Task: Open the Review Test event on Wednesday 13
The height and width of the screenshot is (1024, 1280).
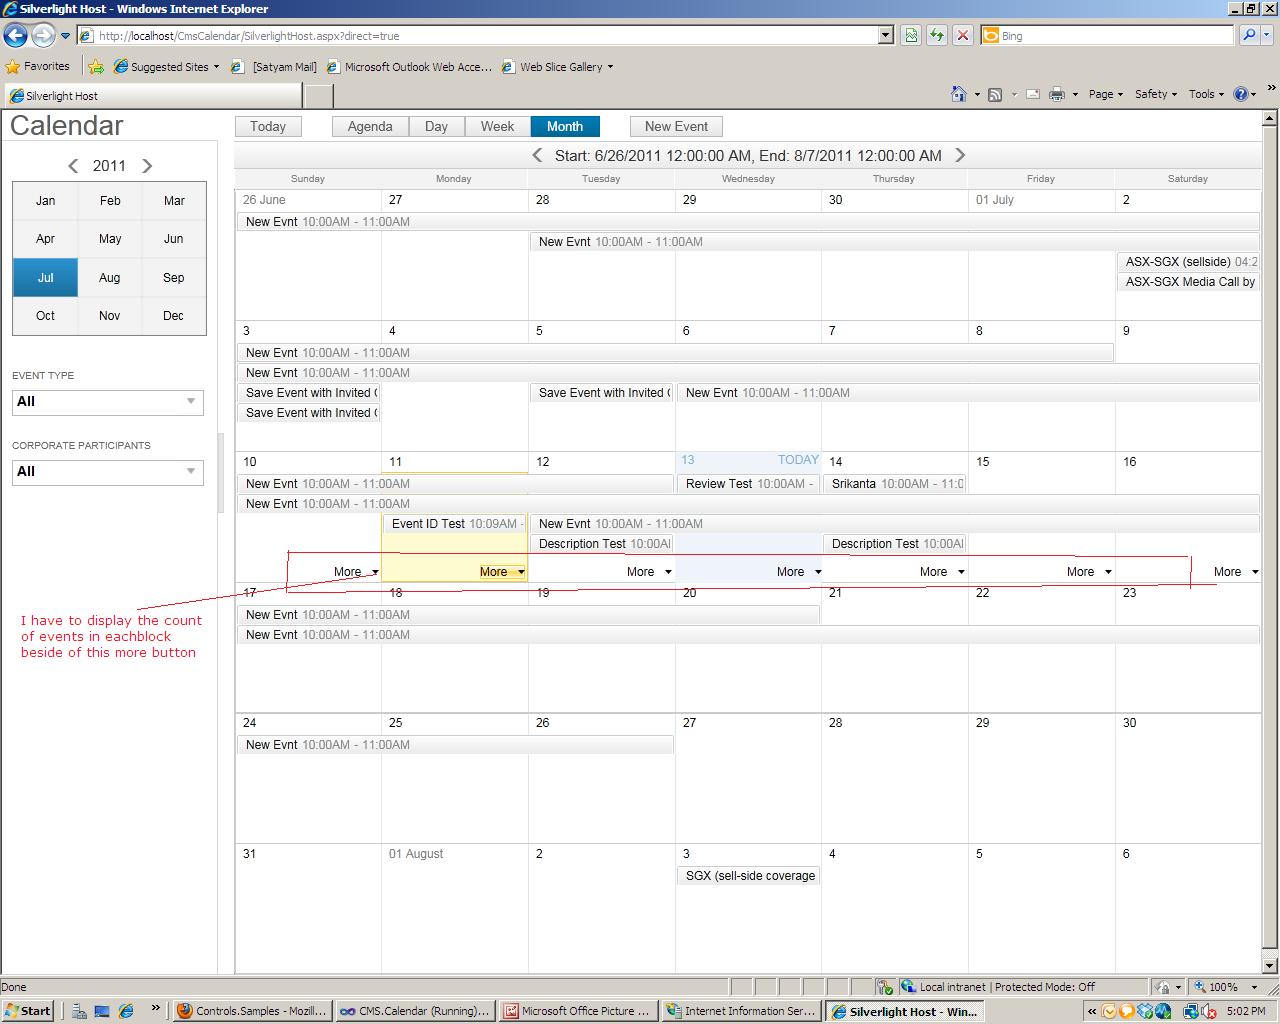Action: (x=748, y=484)
